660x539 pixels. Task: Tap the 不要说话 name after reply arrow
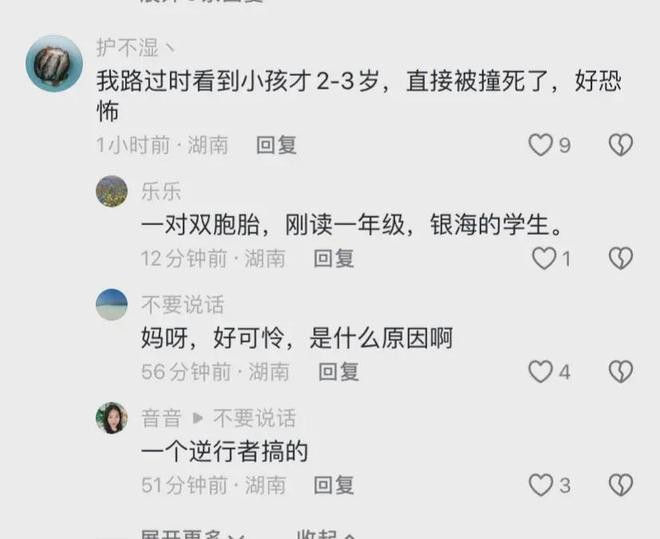tap(254, 418)
